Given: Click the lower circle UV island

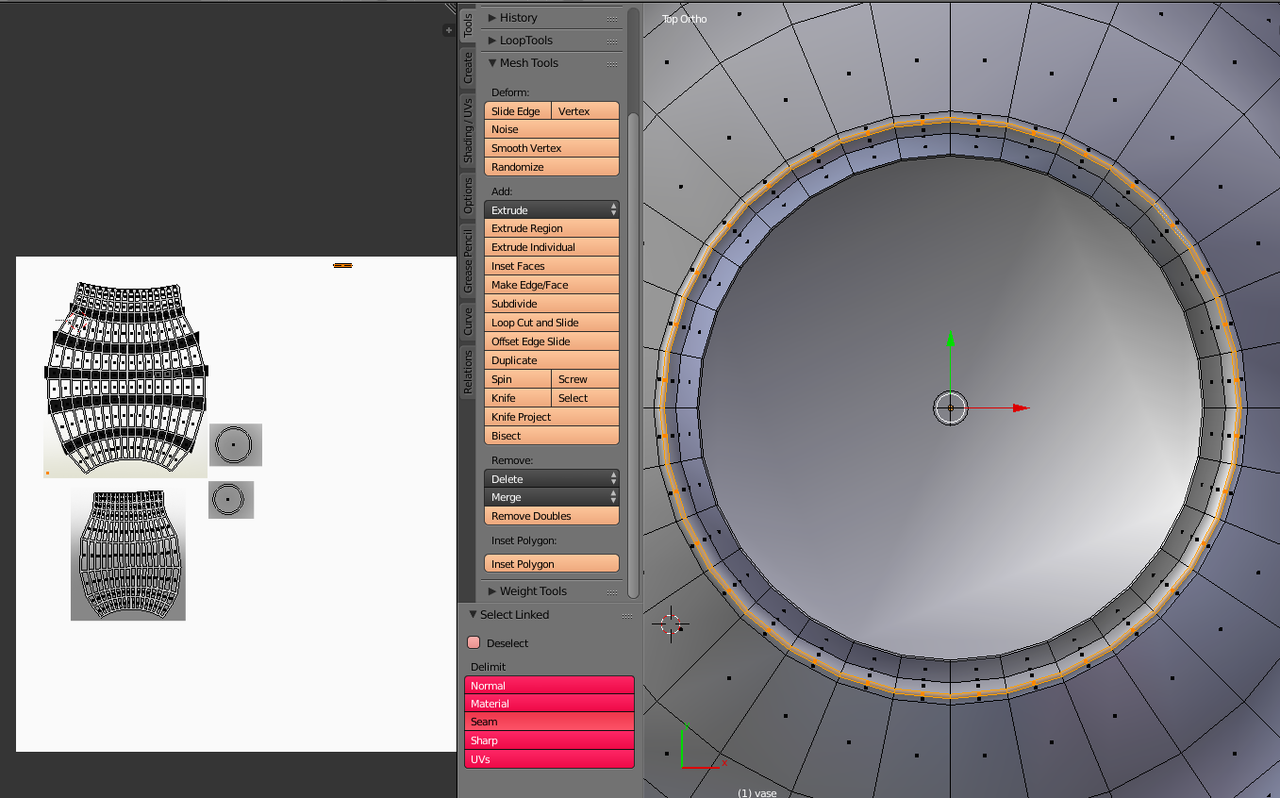Looking at the screenshot, I should click(231, 500).
